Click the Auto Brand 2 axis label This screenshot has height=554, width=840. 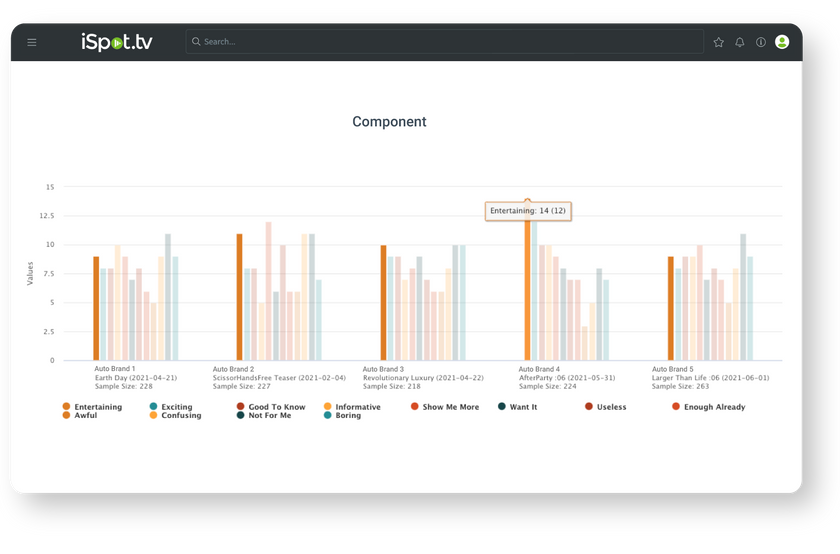[x=233, y=369]
